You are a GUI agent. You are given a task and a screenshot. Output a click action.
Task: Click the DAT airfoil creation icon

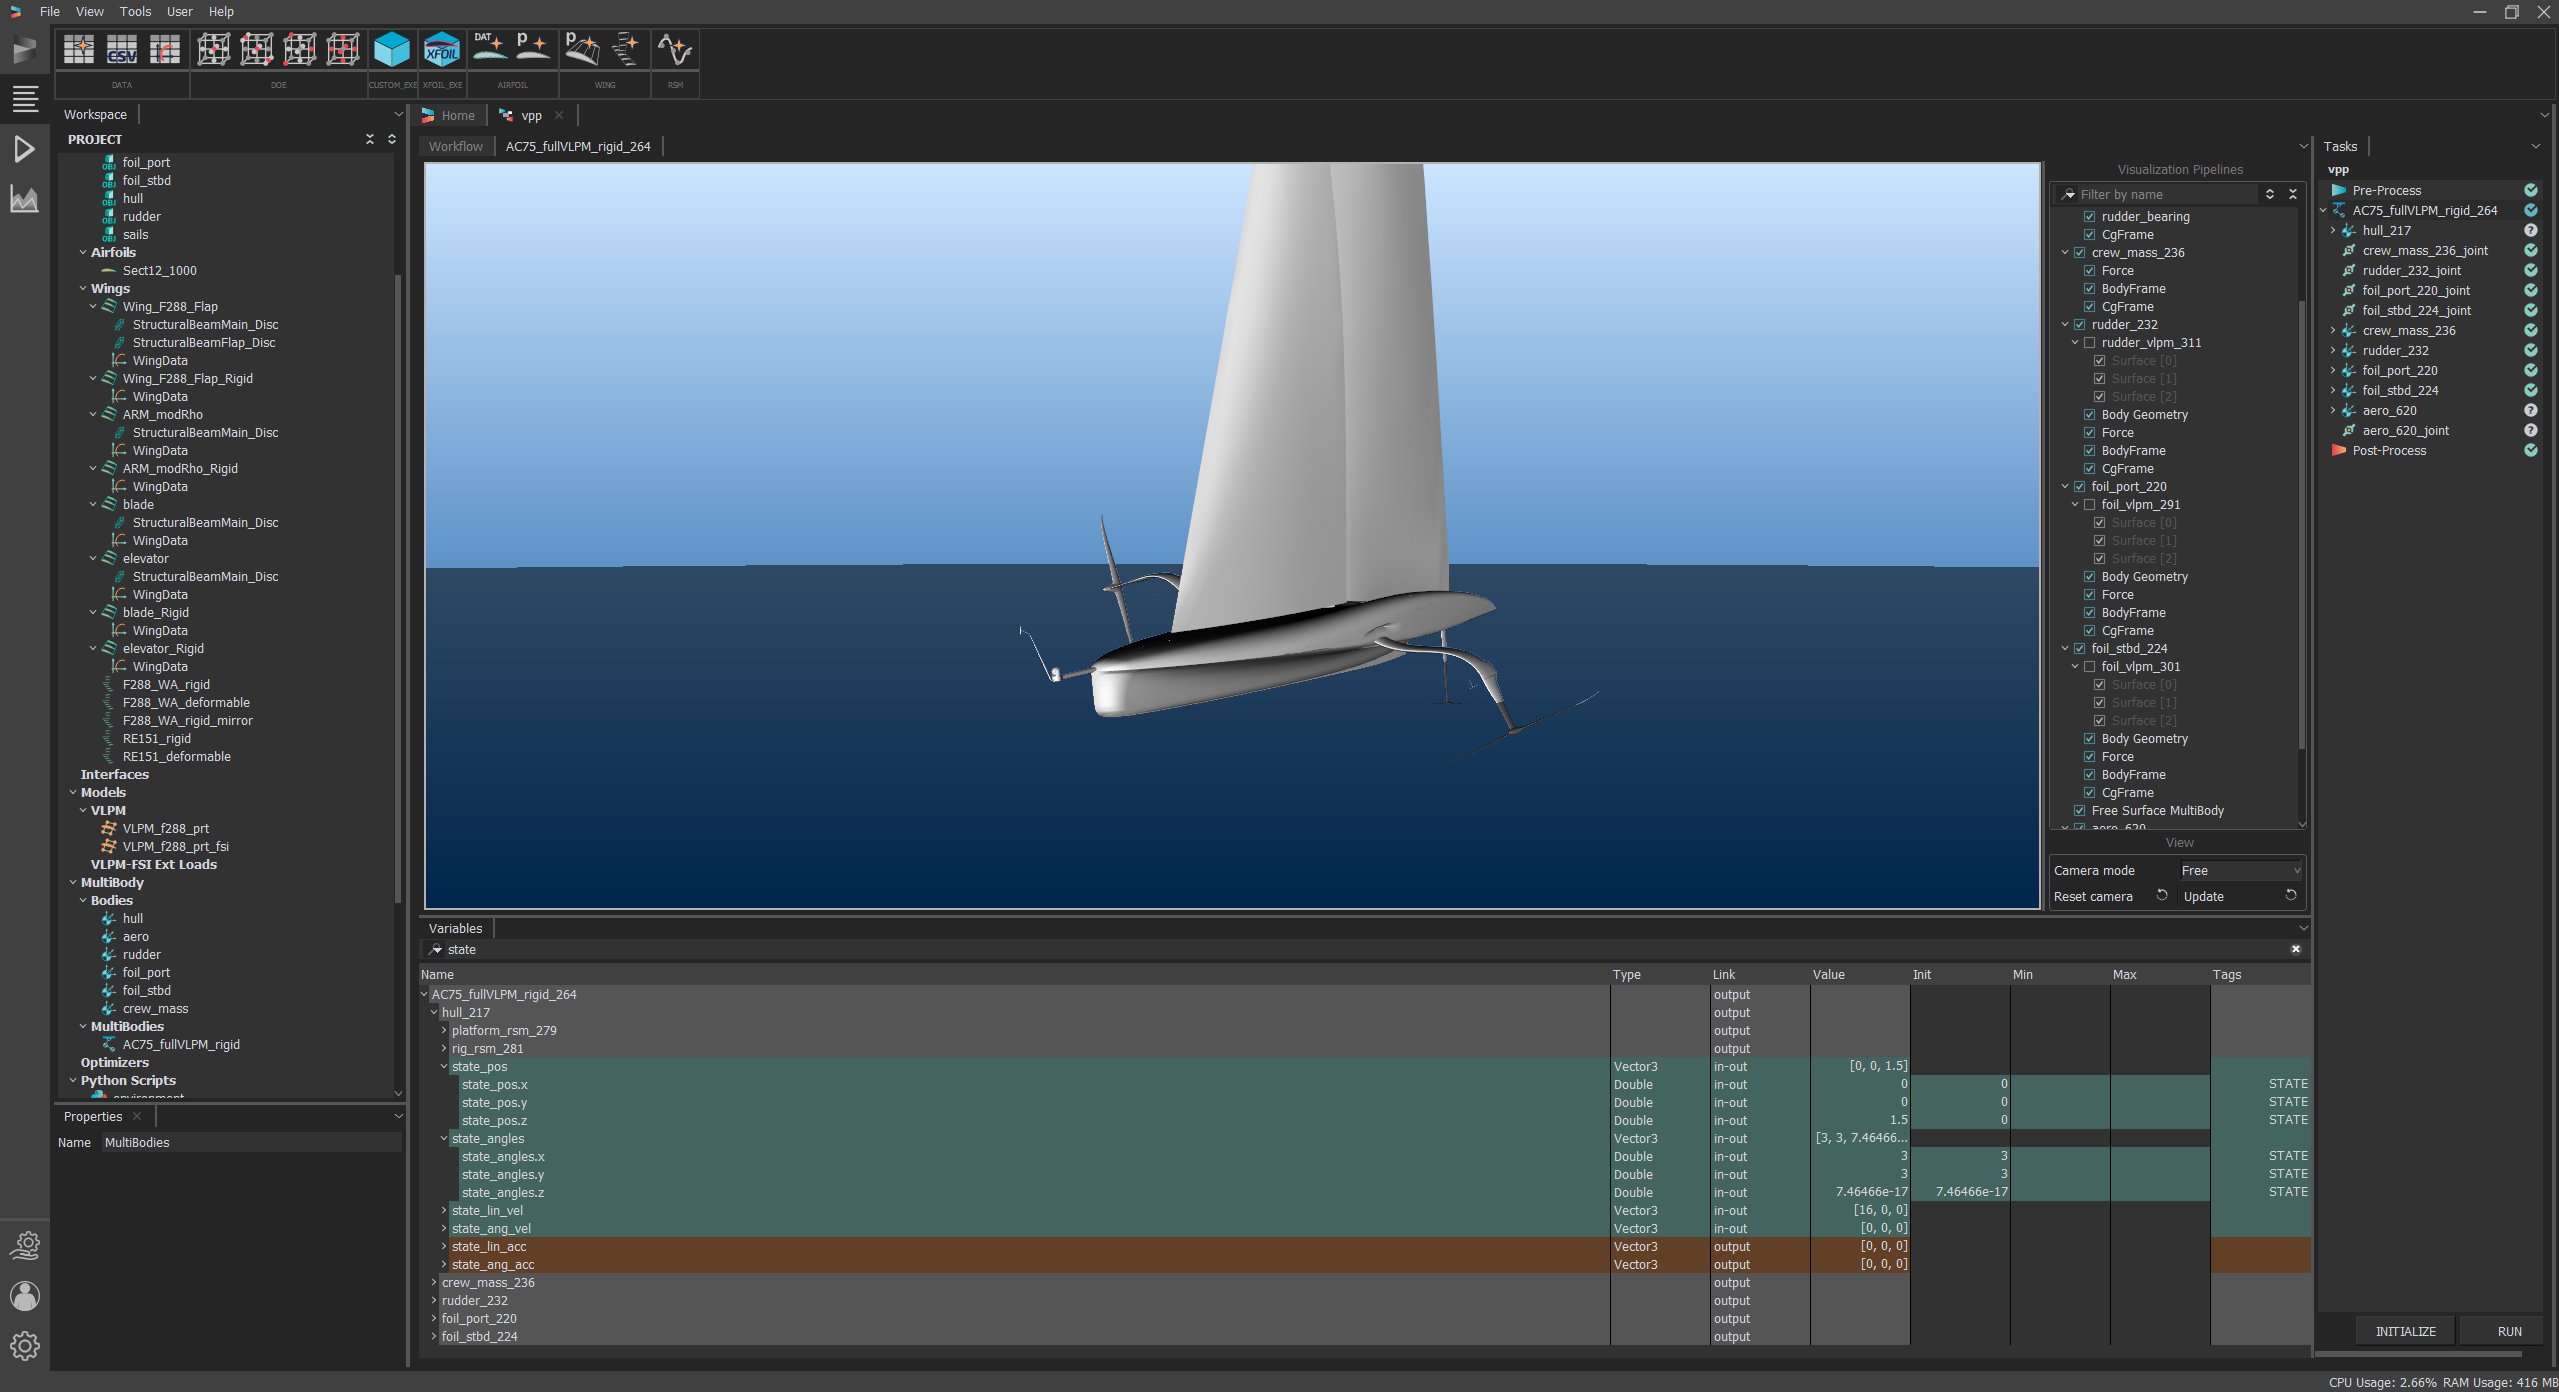[489, 47]
